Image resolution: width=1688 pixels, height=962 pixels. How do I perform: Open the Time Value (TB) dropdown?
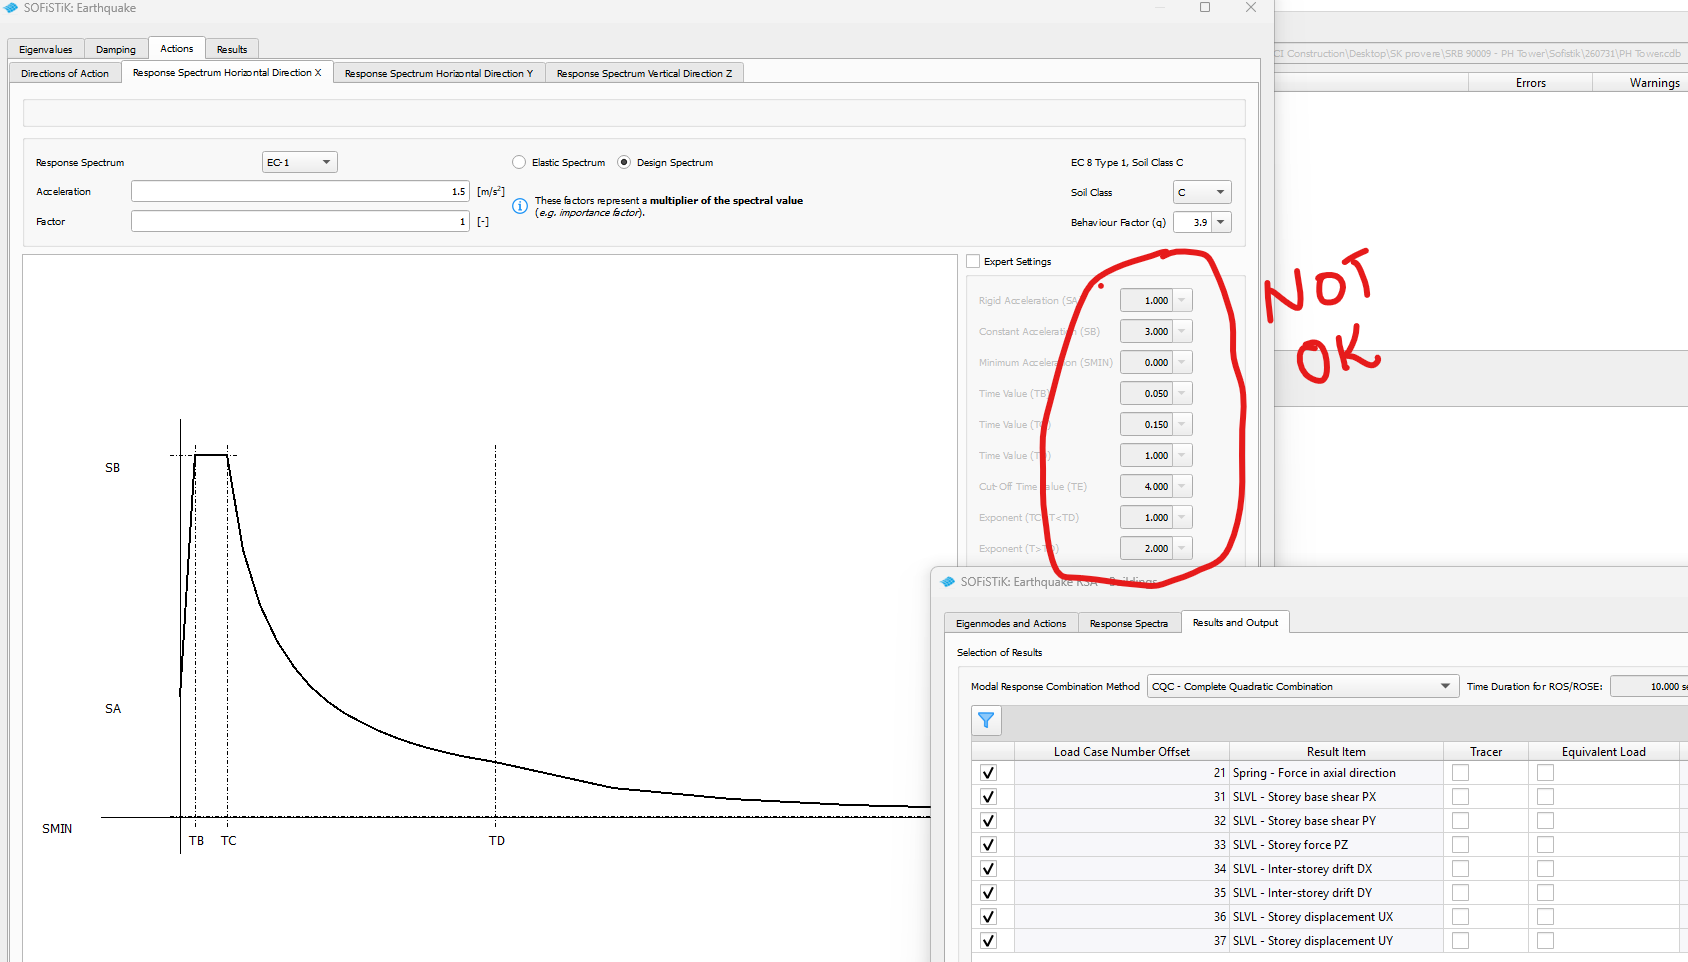pyautogui.click(x=1182, y=393)
